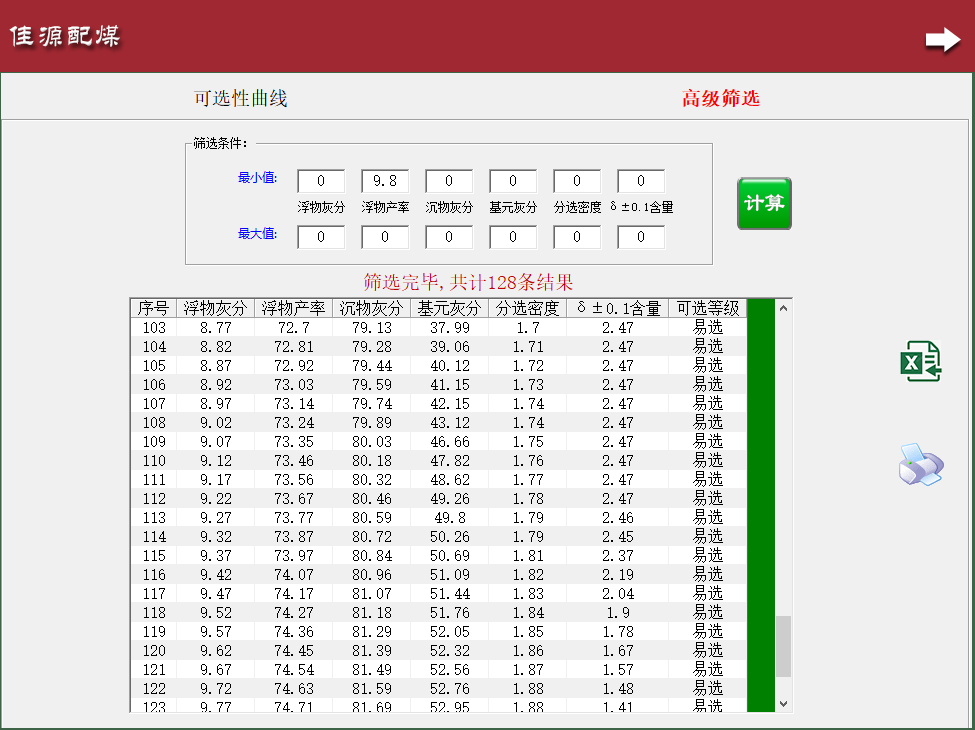Click the 分选密度 minimum value field
Image resolution: width=975 pixels, height=730 pixels.
(576, 181)
